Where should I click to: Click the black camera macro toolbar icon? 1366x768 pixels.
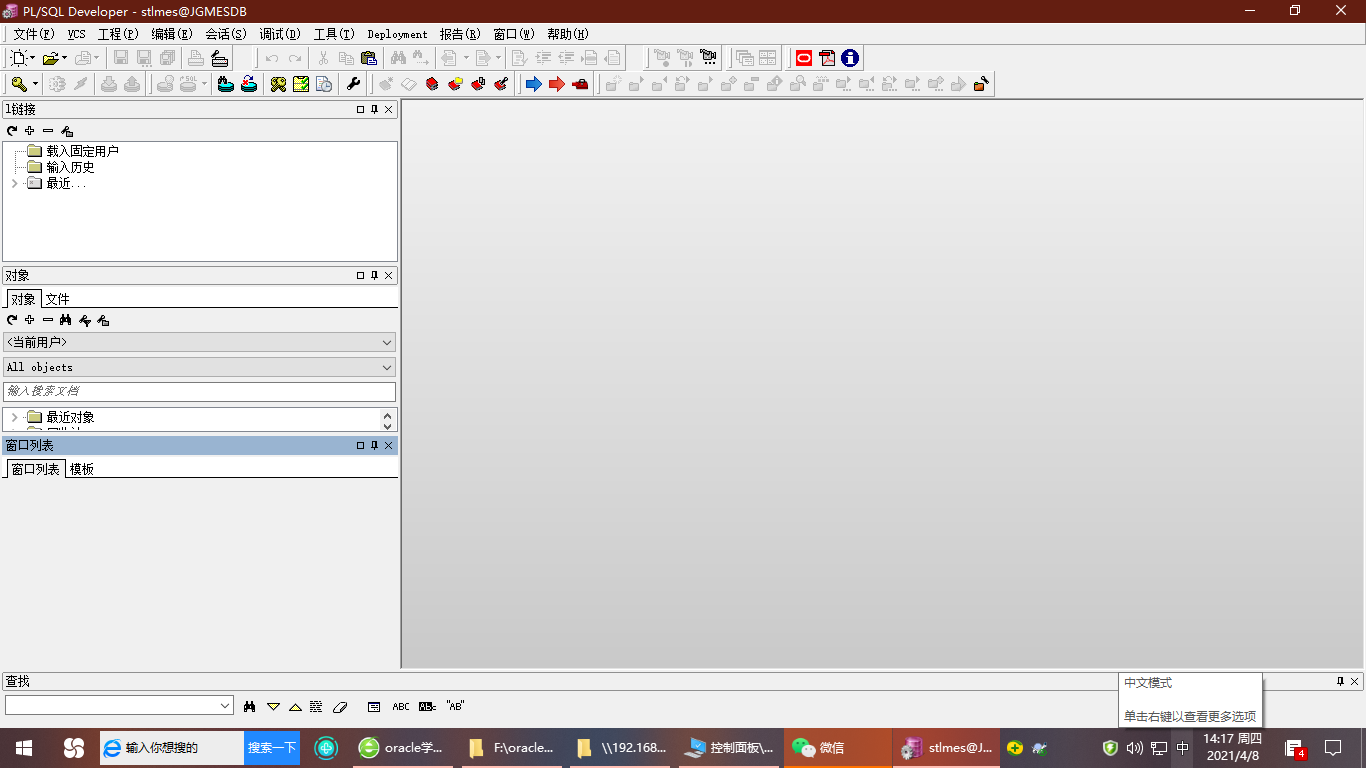(708, 57)
